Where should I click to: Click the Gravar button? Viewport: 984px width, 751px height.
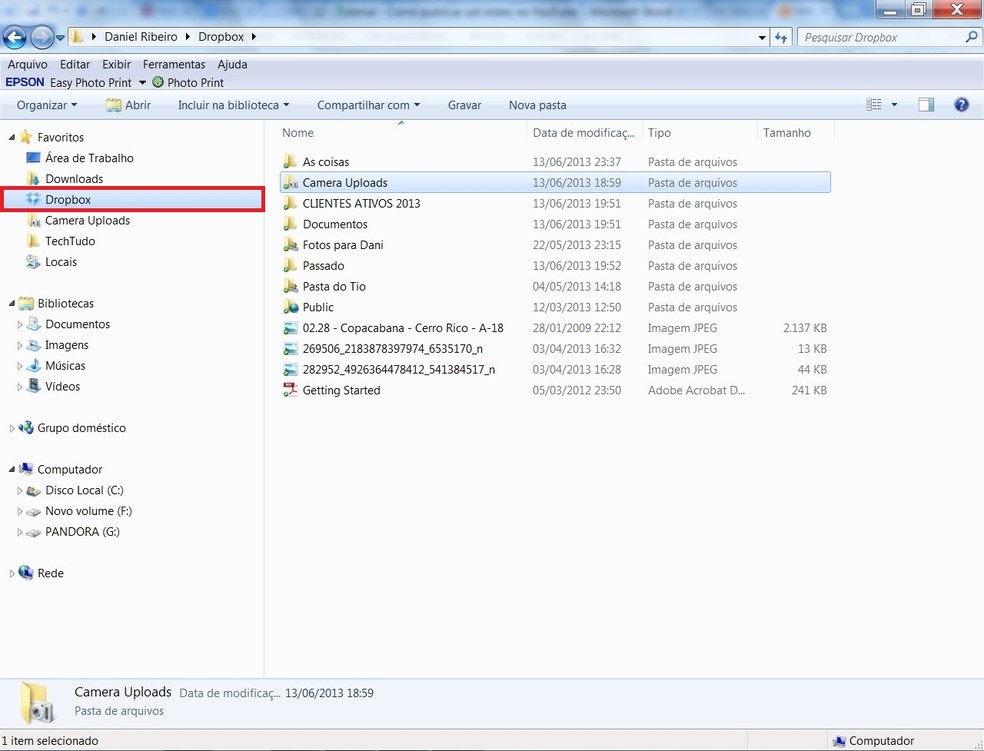pos(464,105)
